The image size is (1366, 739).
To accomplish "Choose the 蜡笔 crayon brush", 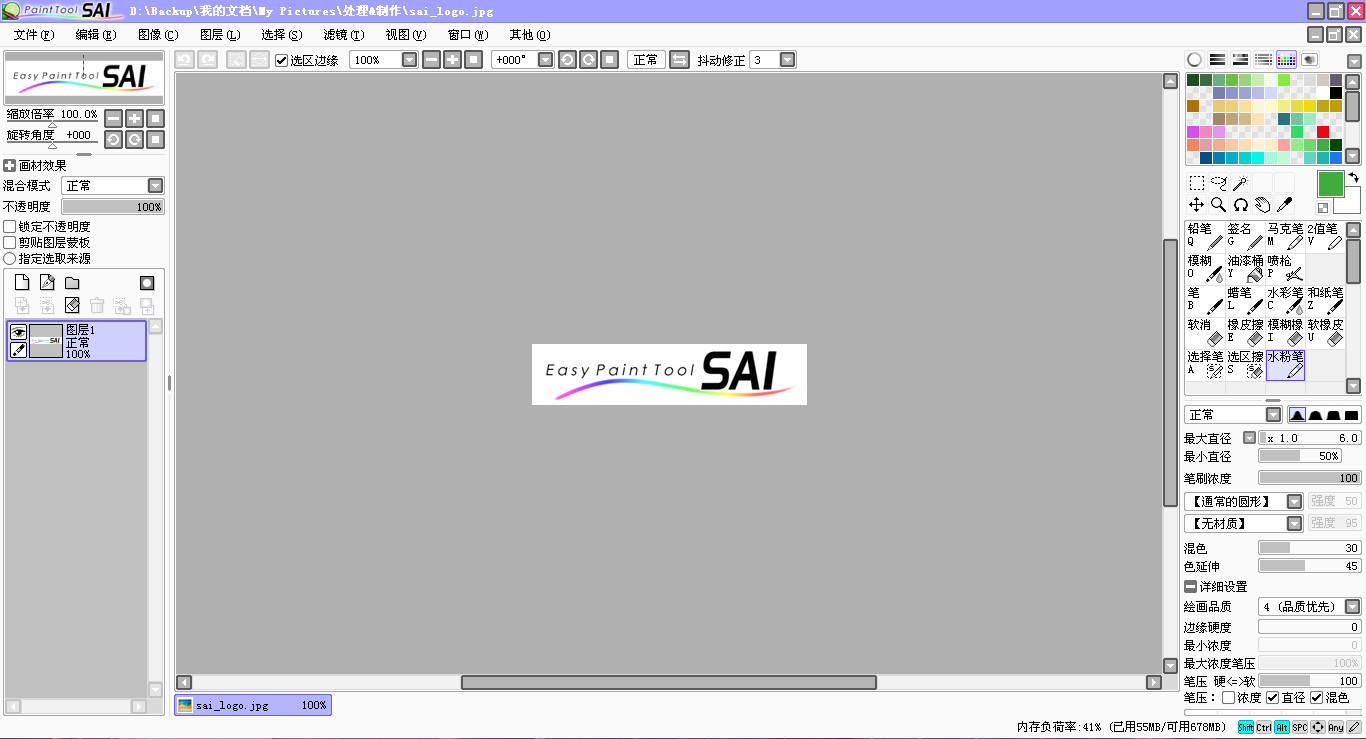I will tap(1245, 300).
